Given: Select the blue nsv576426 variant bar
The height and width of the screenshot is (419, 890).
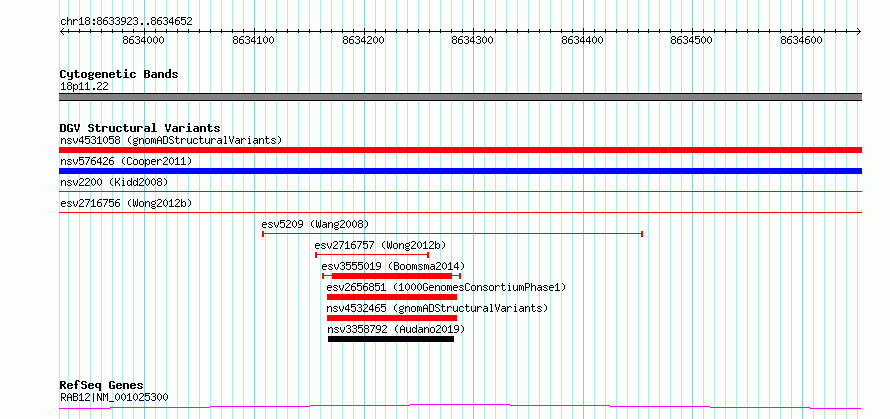Looking at the screenshot, I should click(x=460, y=171).
